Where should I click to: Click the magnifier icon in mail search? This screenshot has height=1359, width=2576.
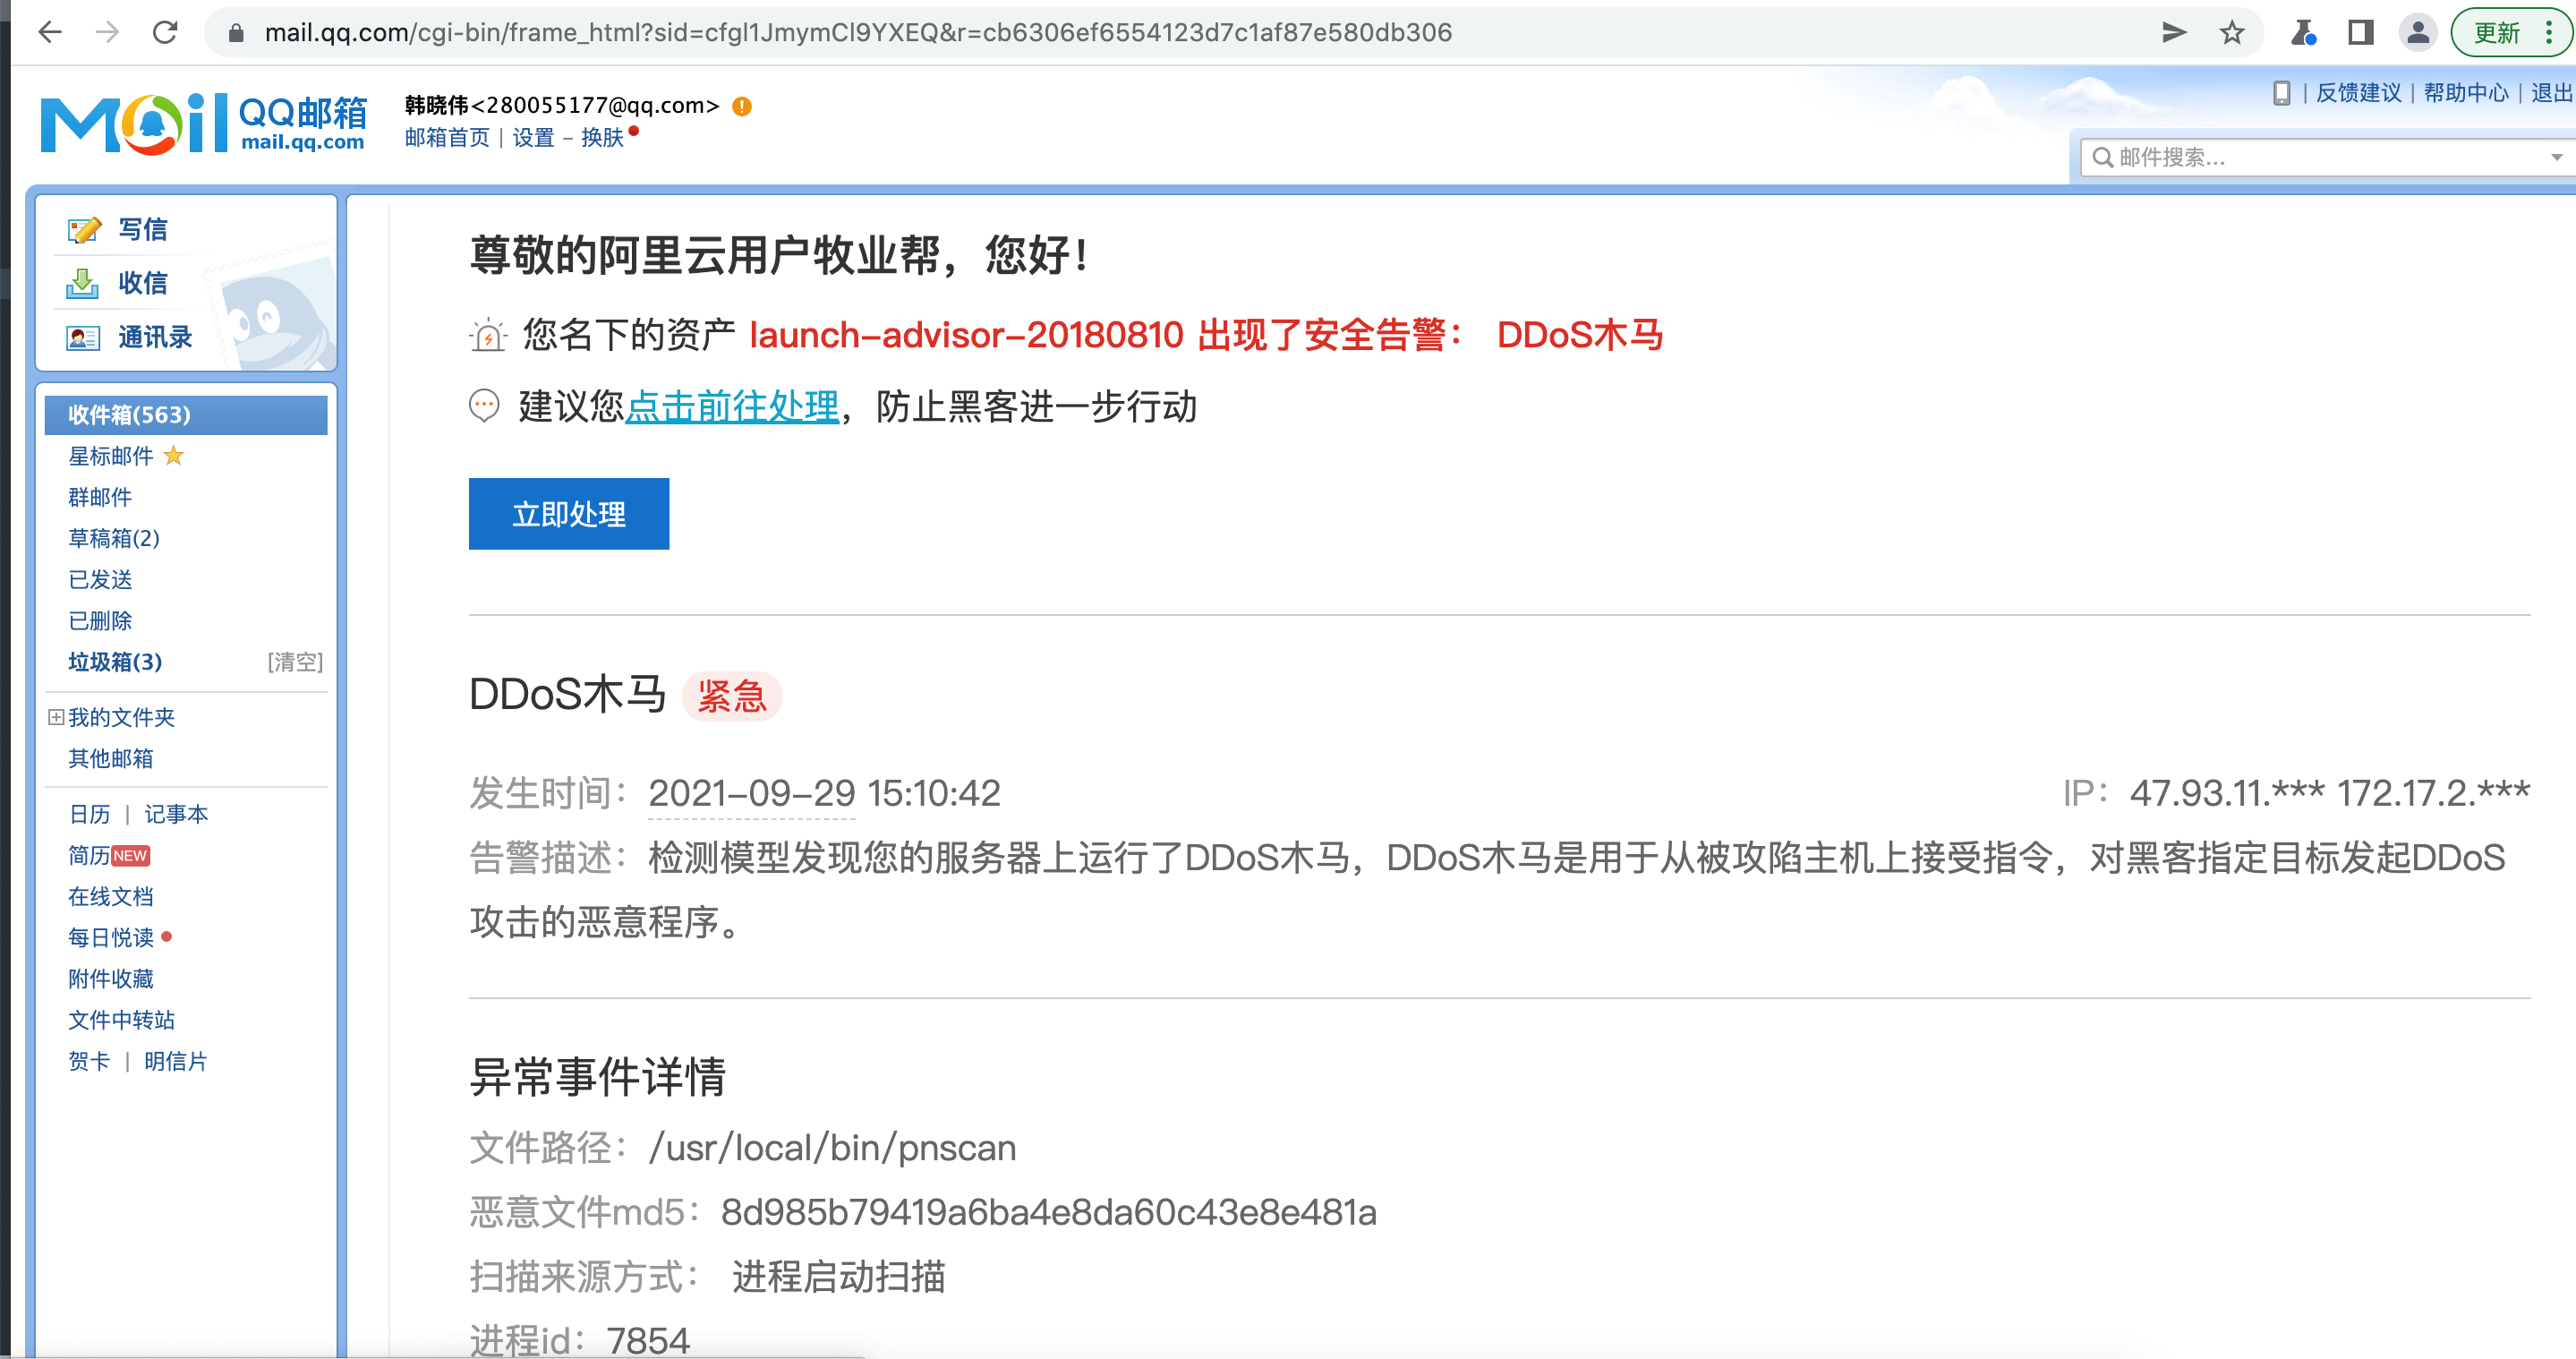point(2103,157)
